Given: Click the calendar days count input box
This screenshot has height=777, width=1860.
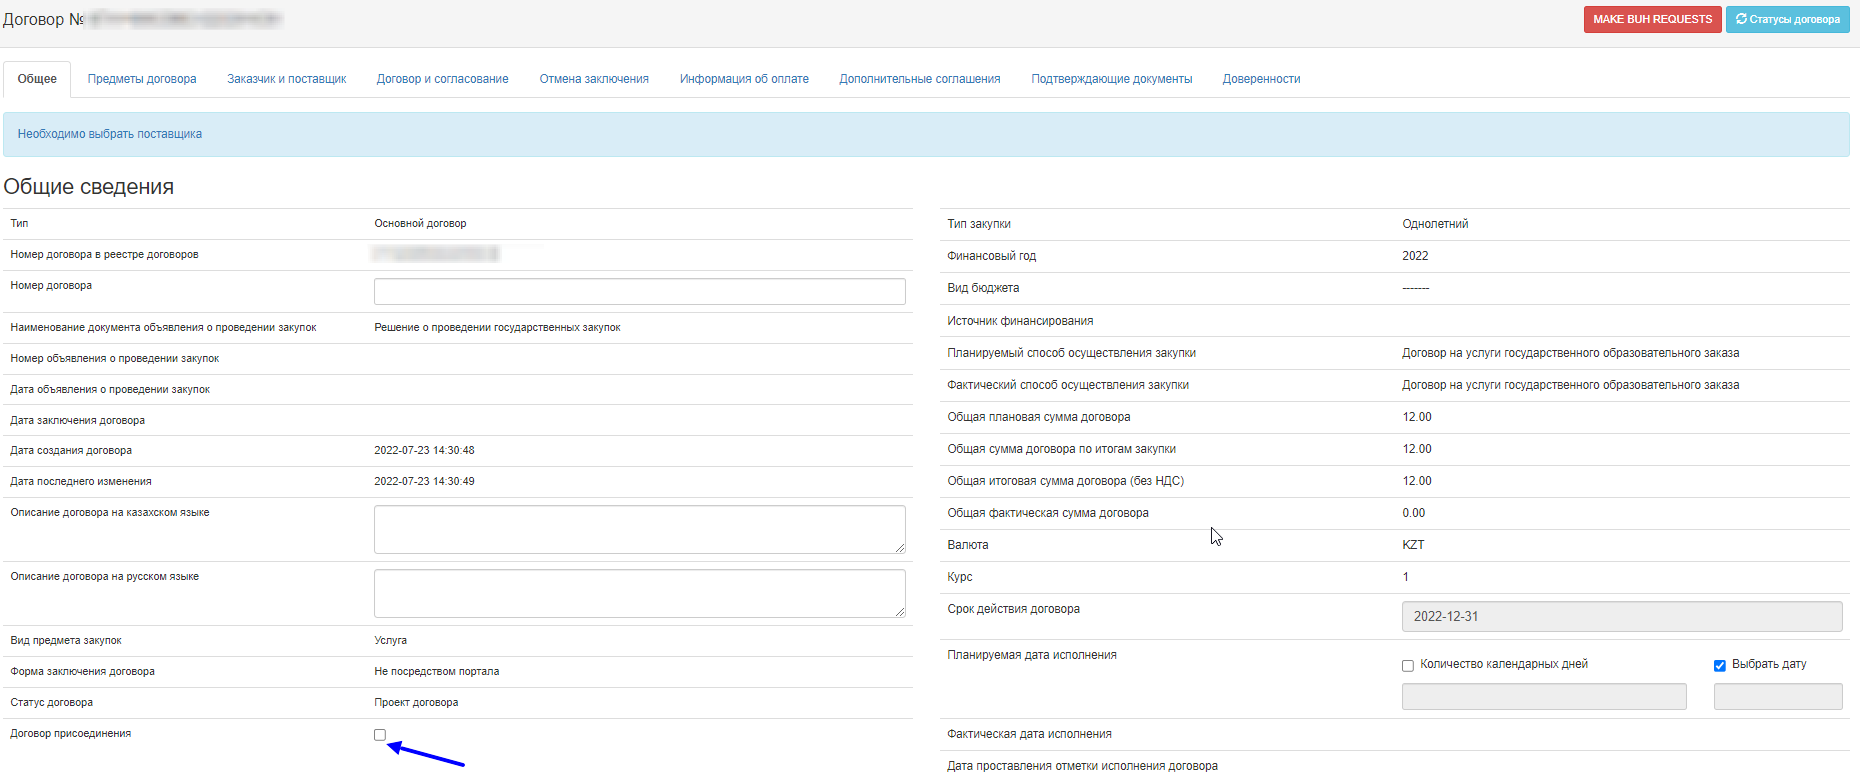Looking at the screenshot, I should [x=1543, y=697].
